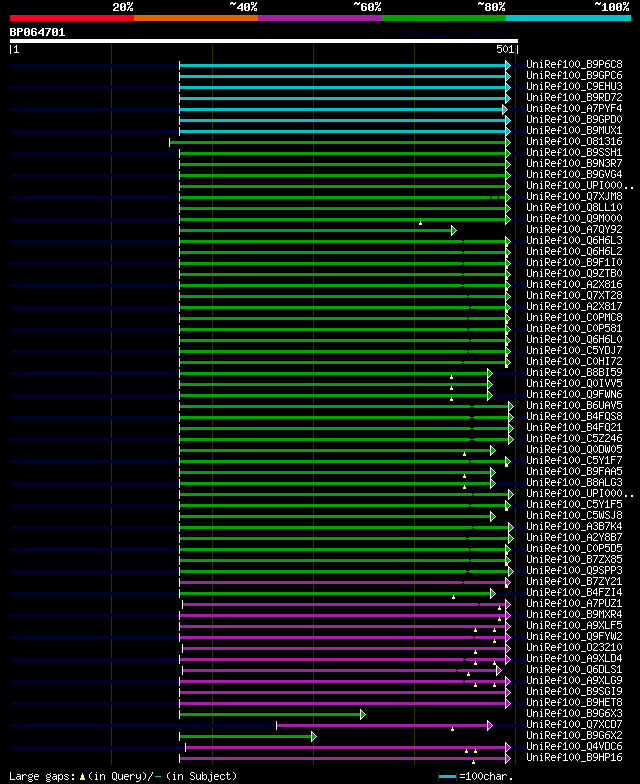Screen dimensions: 640x784
Task: Click the purple ~60% identity color bar
Action: point(320,18)
